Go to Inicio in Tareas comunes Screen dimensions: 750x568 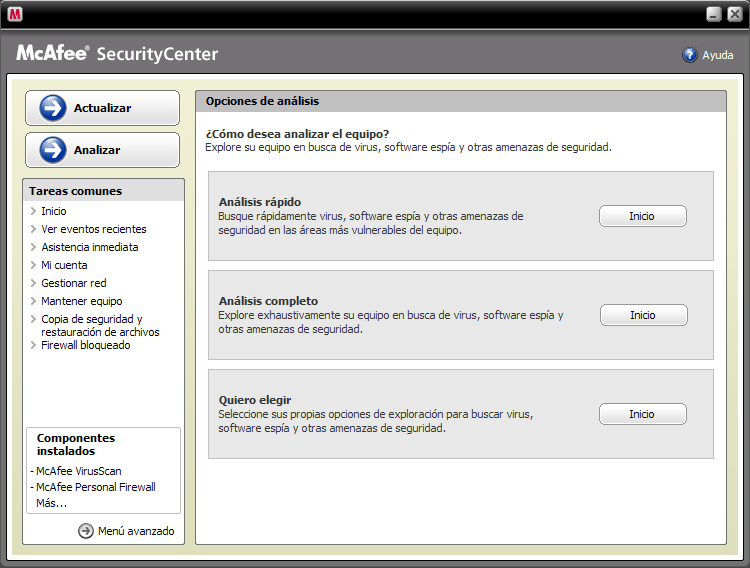pos(54,211)
